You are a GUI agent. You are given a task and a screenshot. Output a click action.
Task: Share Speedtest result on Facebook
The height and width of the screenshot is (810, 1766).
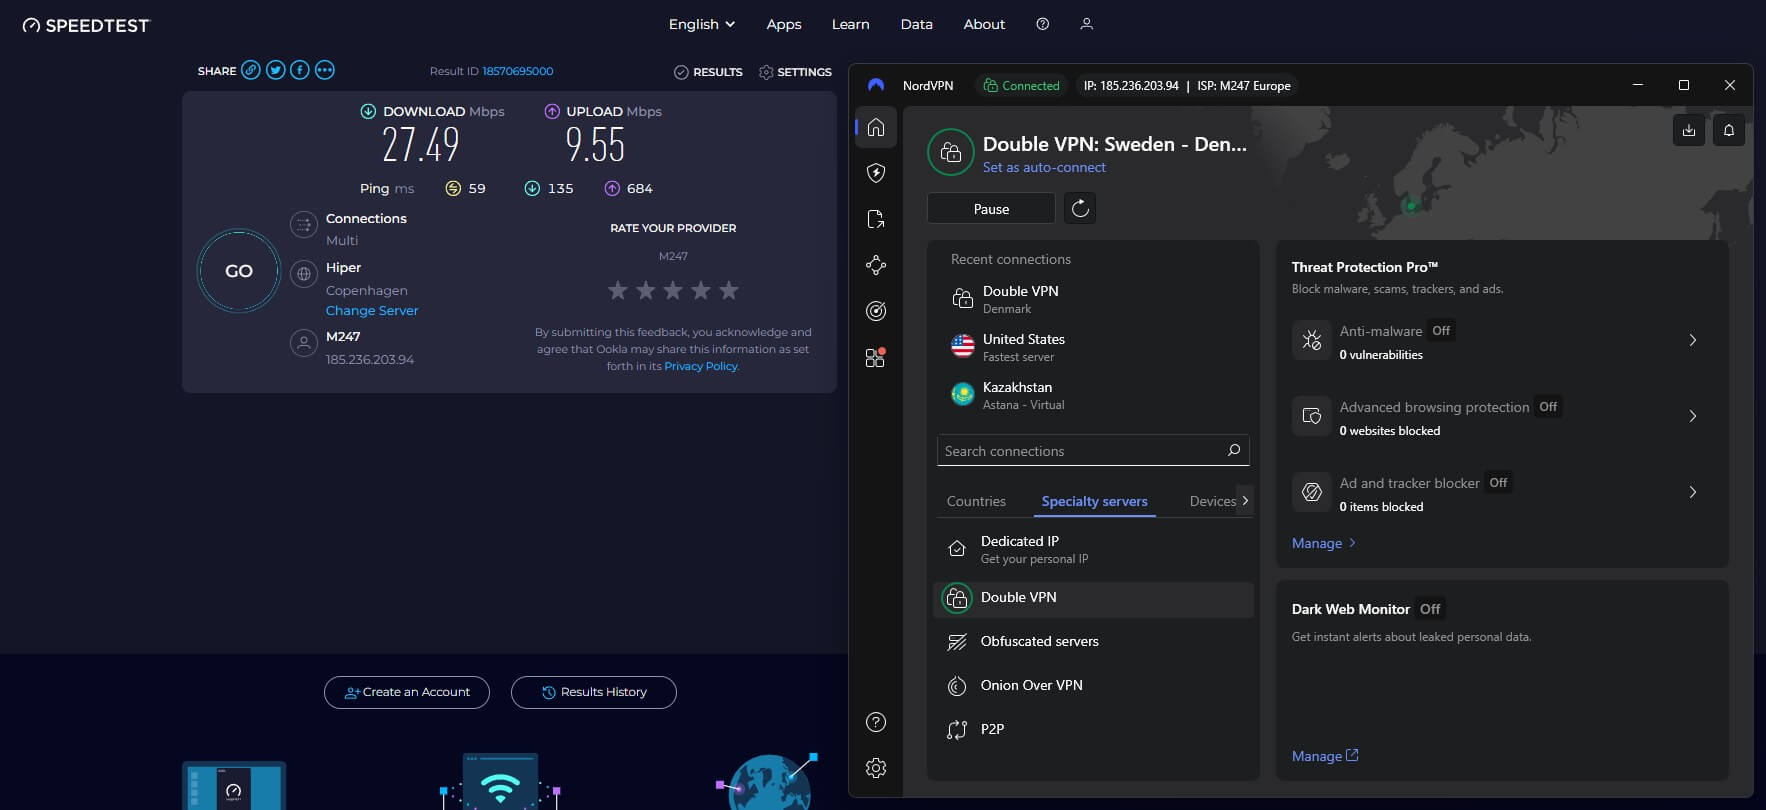point(299,70)
